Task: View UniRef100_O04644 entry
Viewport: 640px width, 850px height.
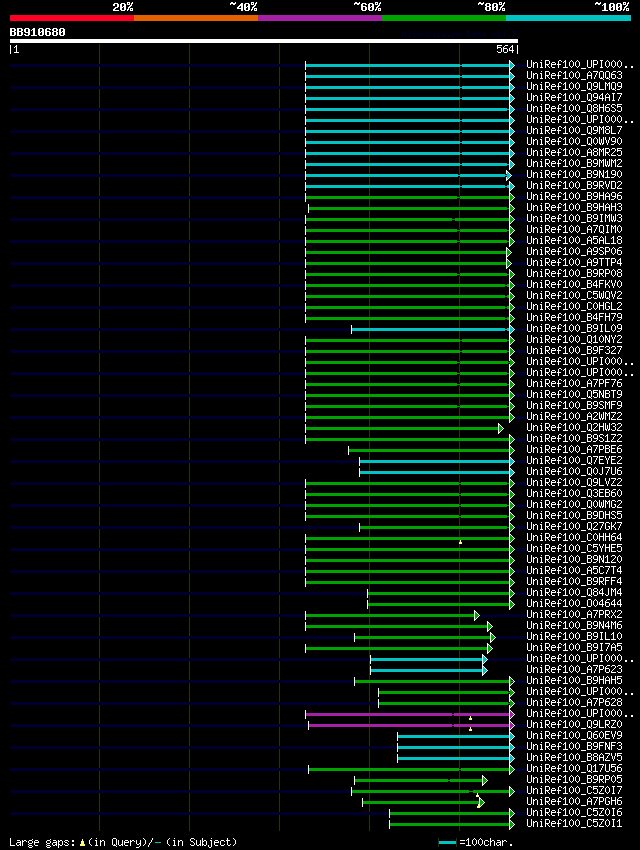Action: coord(574,603)
